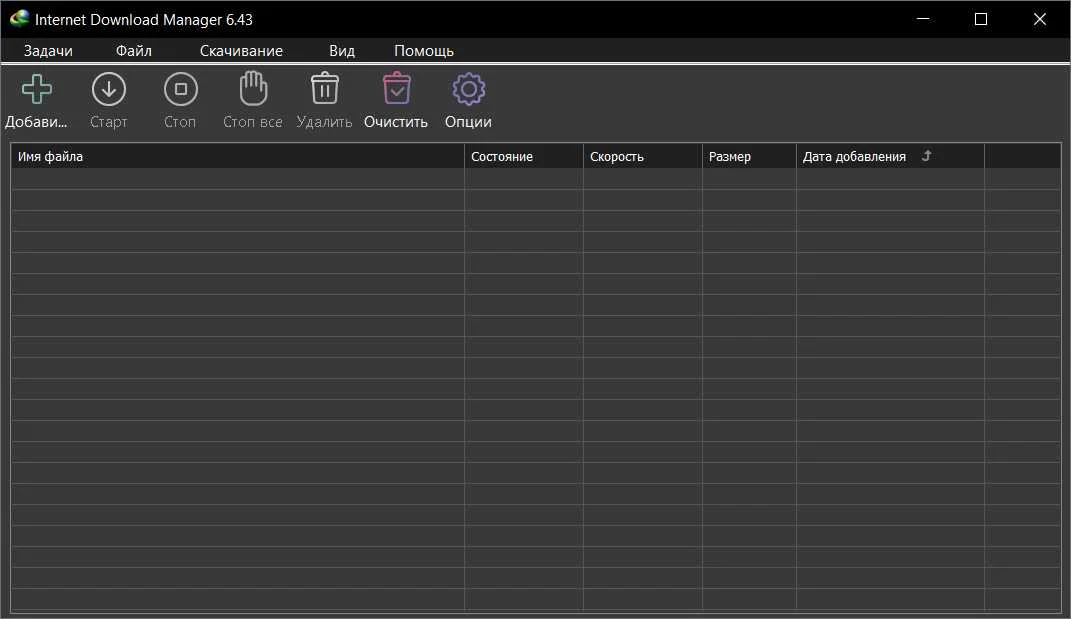Open the Помощь menu
The width and height of the screenshot is (1071, 619).
423,51
